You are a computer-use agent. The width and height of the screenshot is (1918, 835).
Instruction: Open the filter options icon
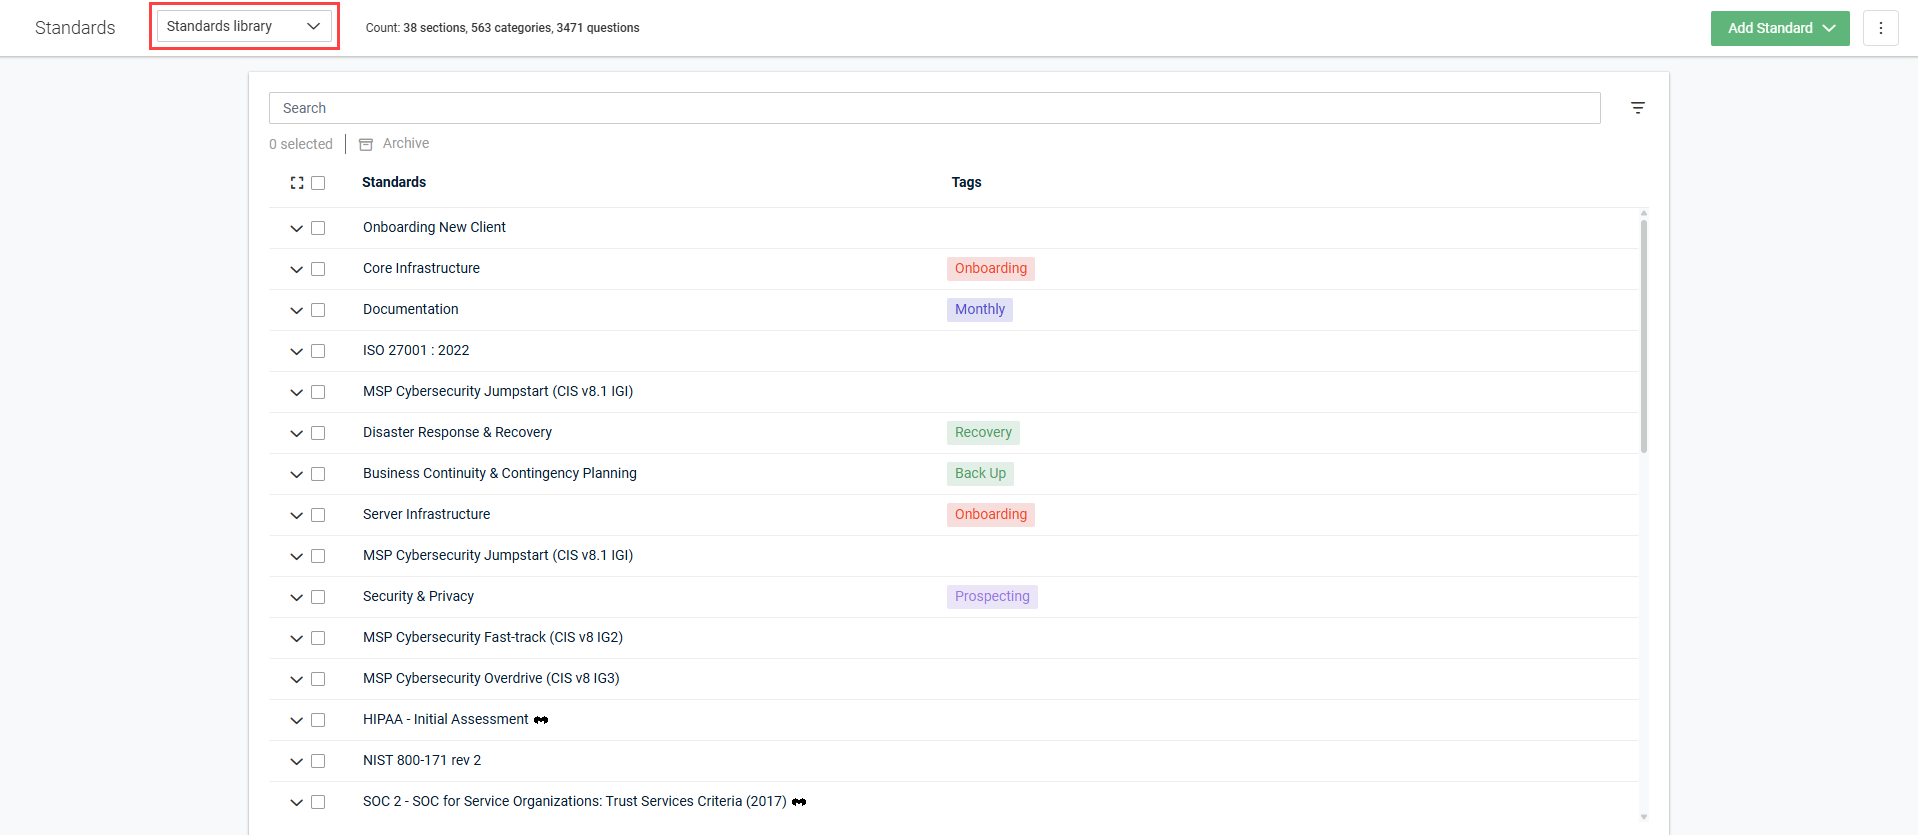1637,108
